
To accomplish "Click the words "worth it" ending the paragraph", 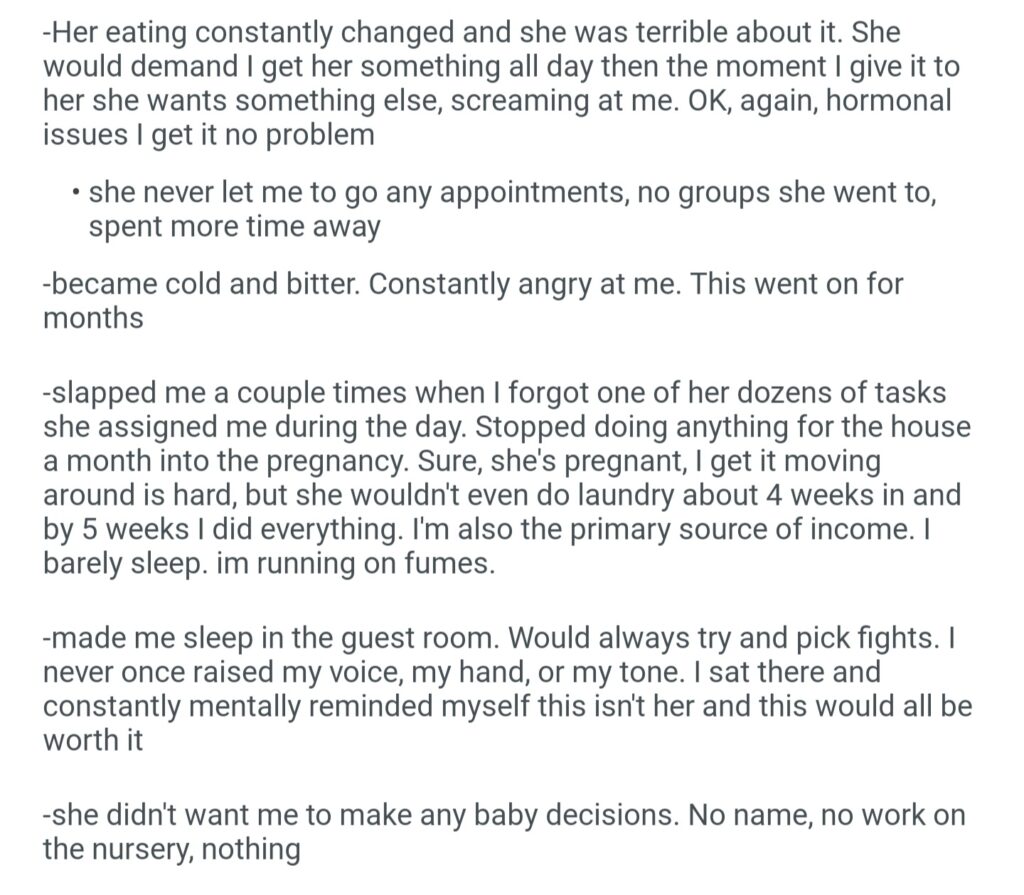I will tap(93, 741).
